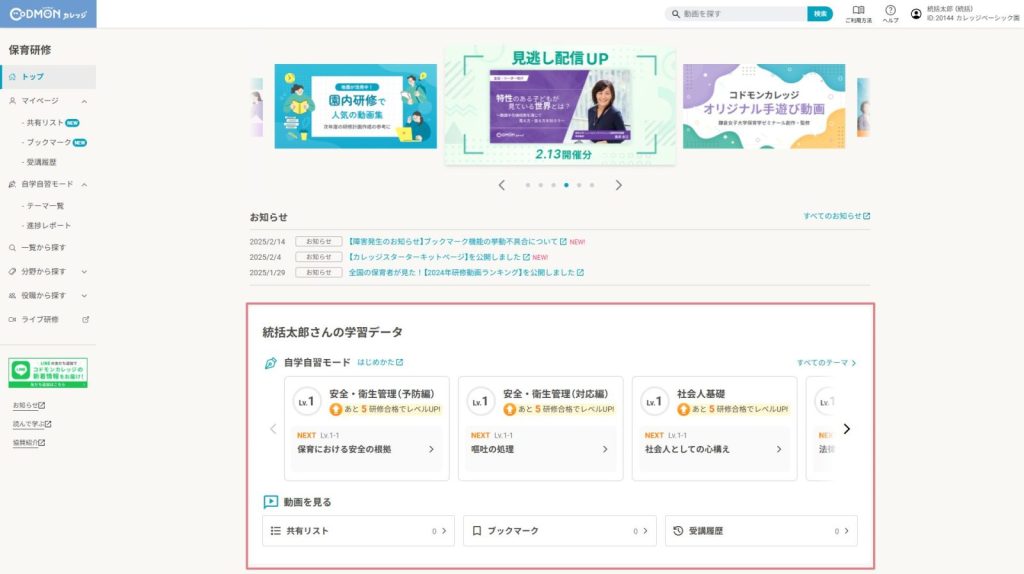Image resolution: width=1024 pixels, height=574 pixels.
Task: Show next carousel banner with right arrow
Action: [618, 185]
